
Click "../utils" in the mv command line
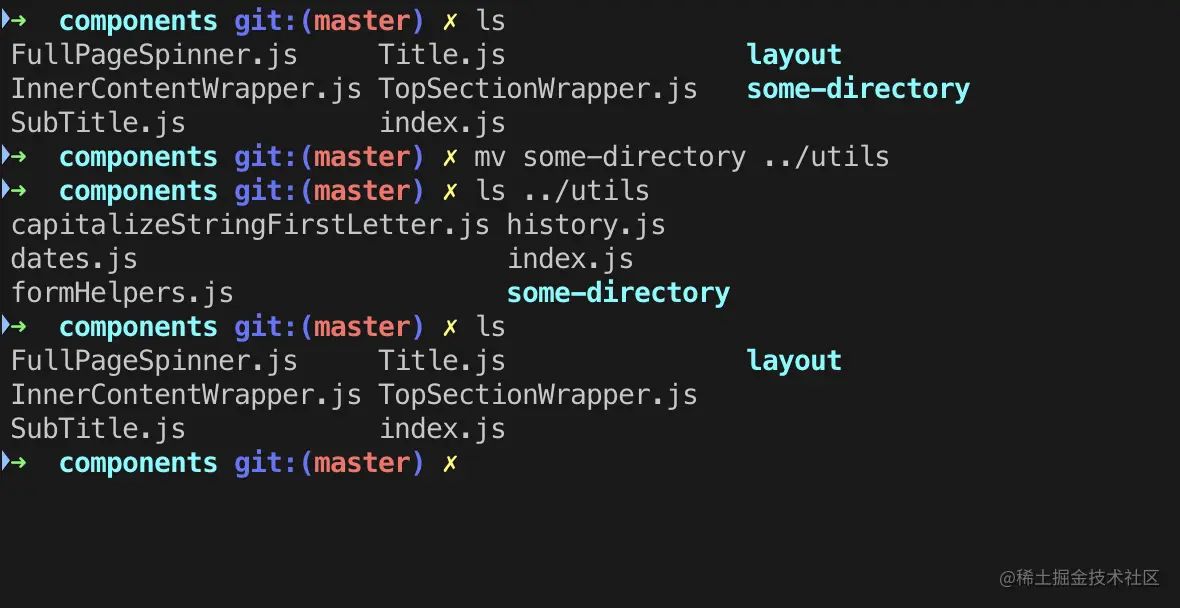pos(826,157)
